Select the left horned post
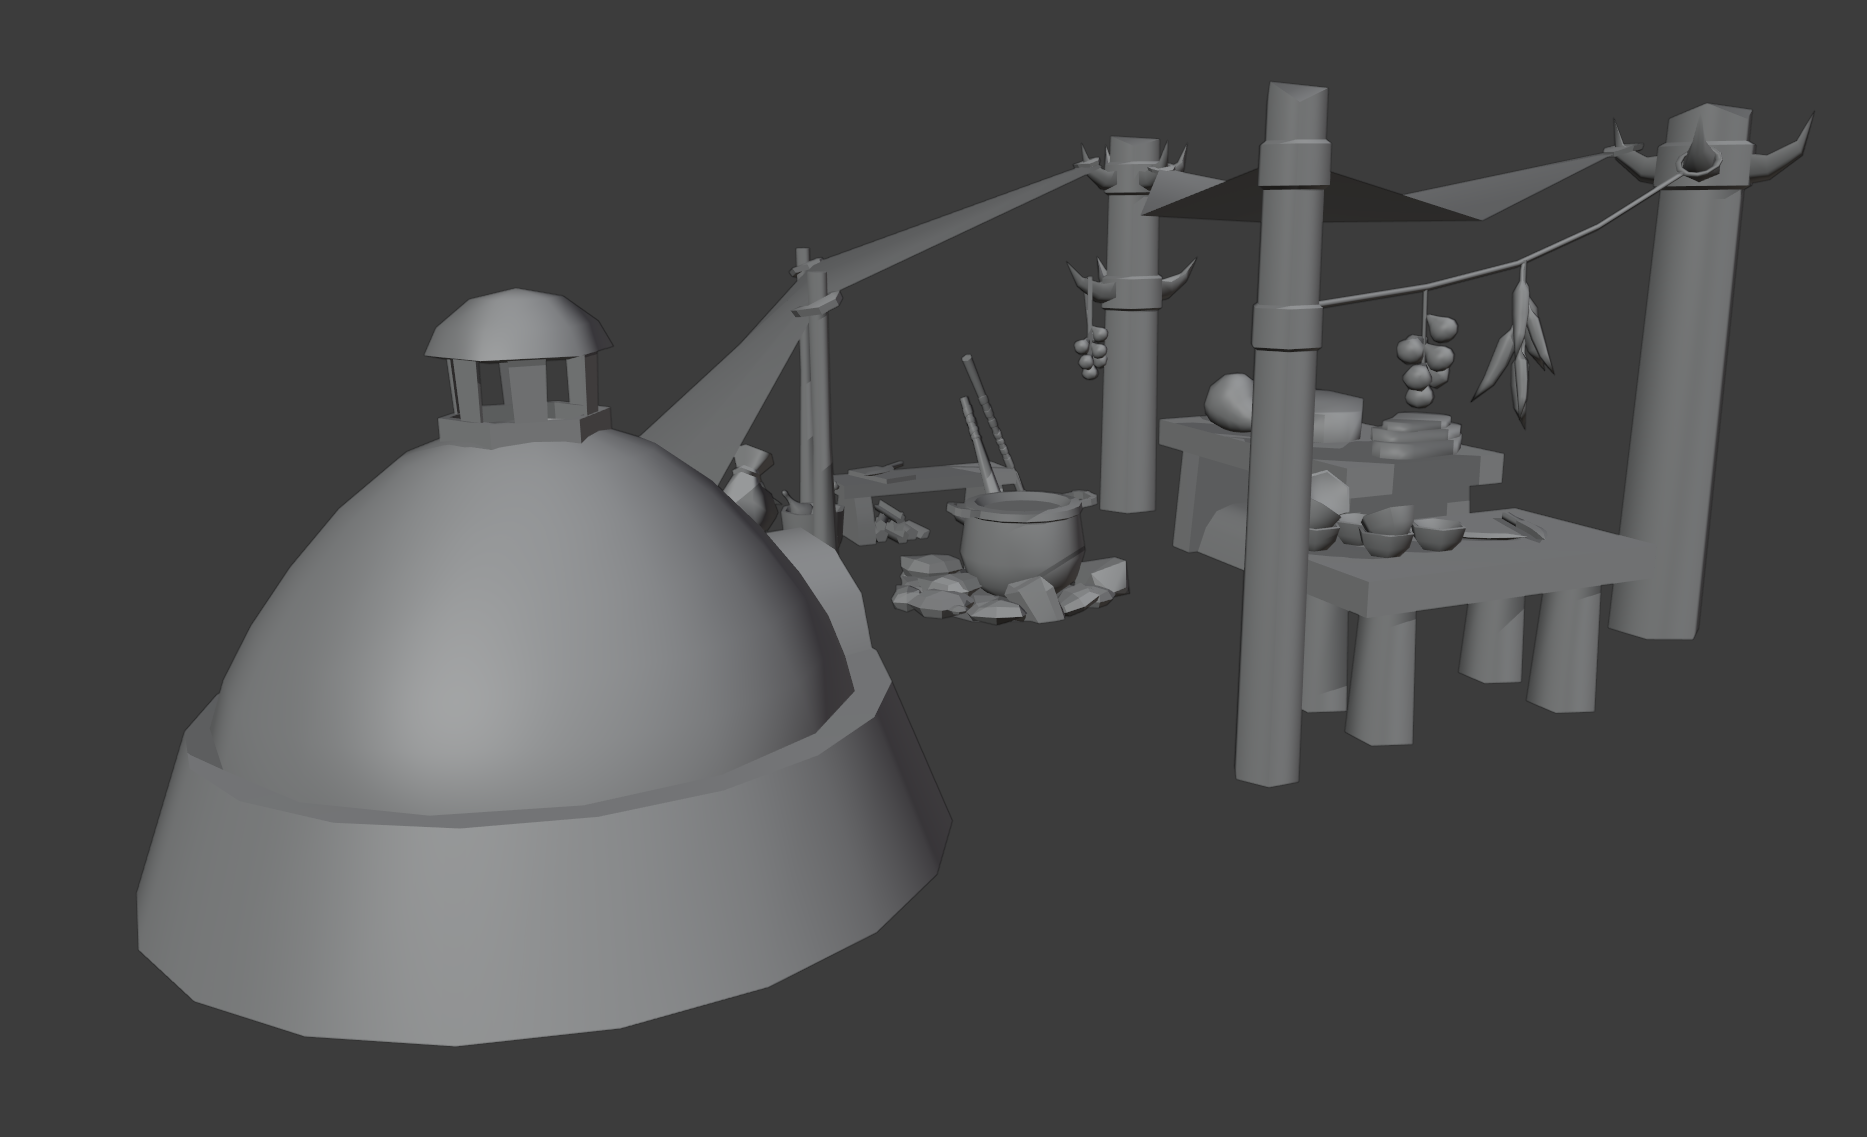The width and height of the screenshot is (1867, 1137). (1130, 320)
